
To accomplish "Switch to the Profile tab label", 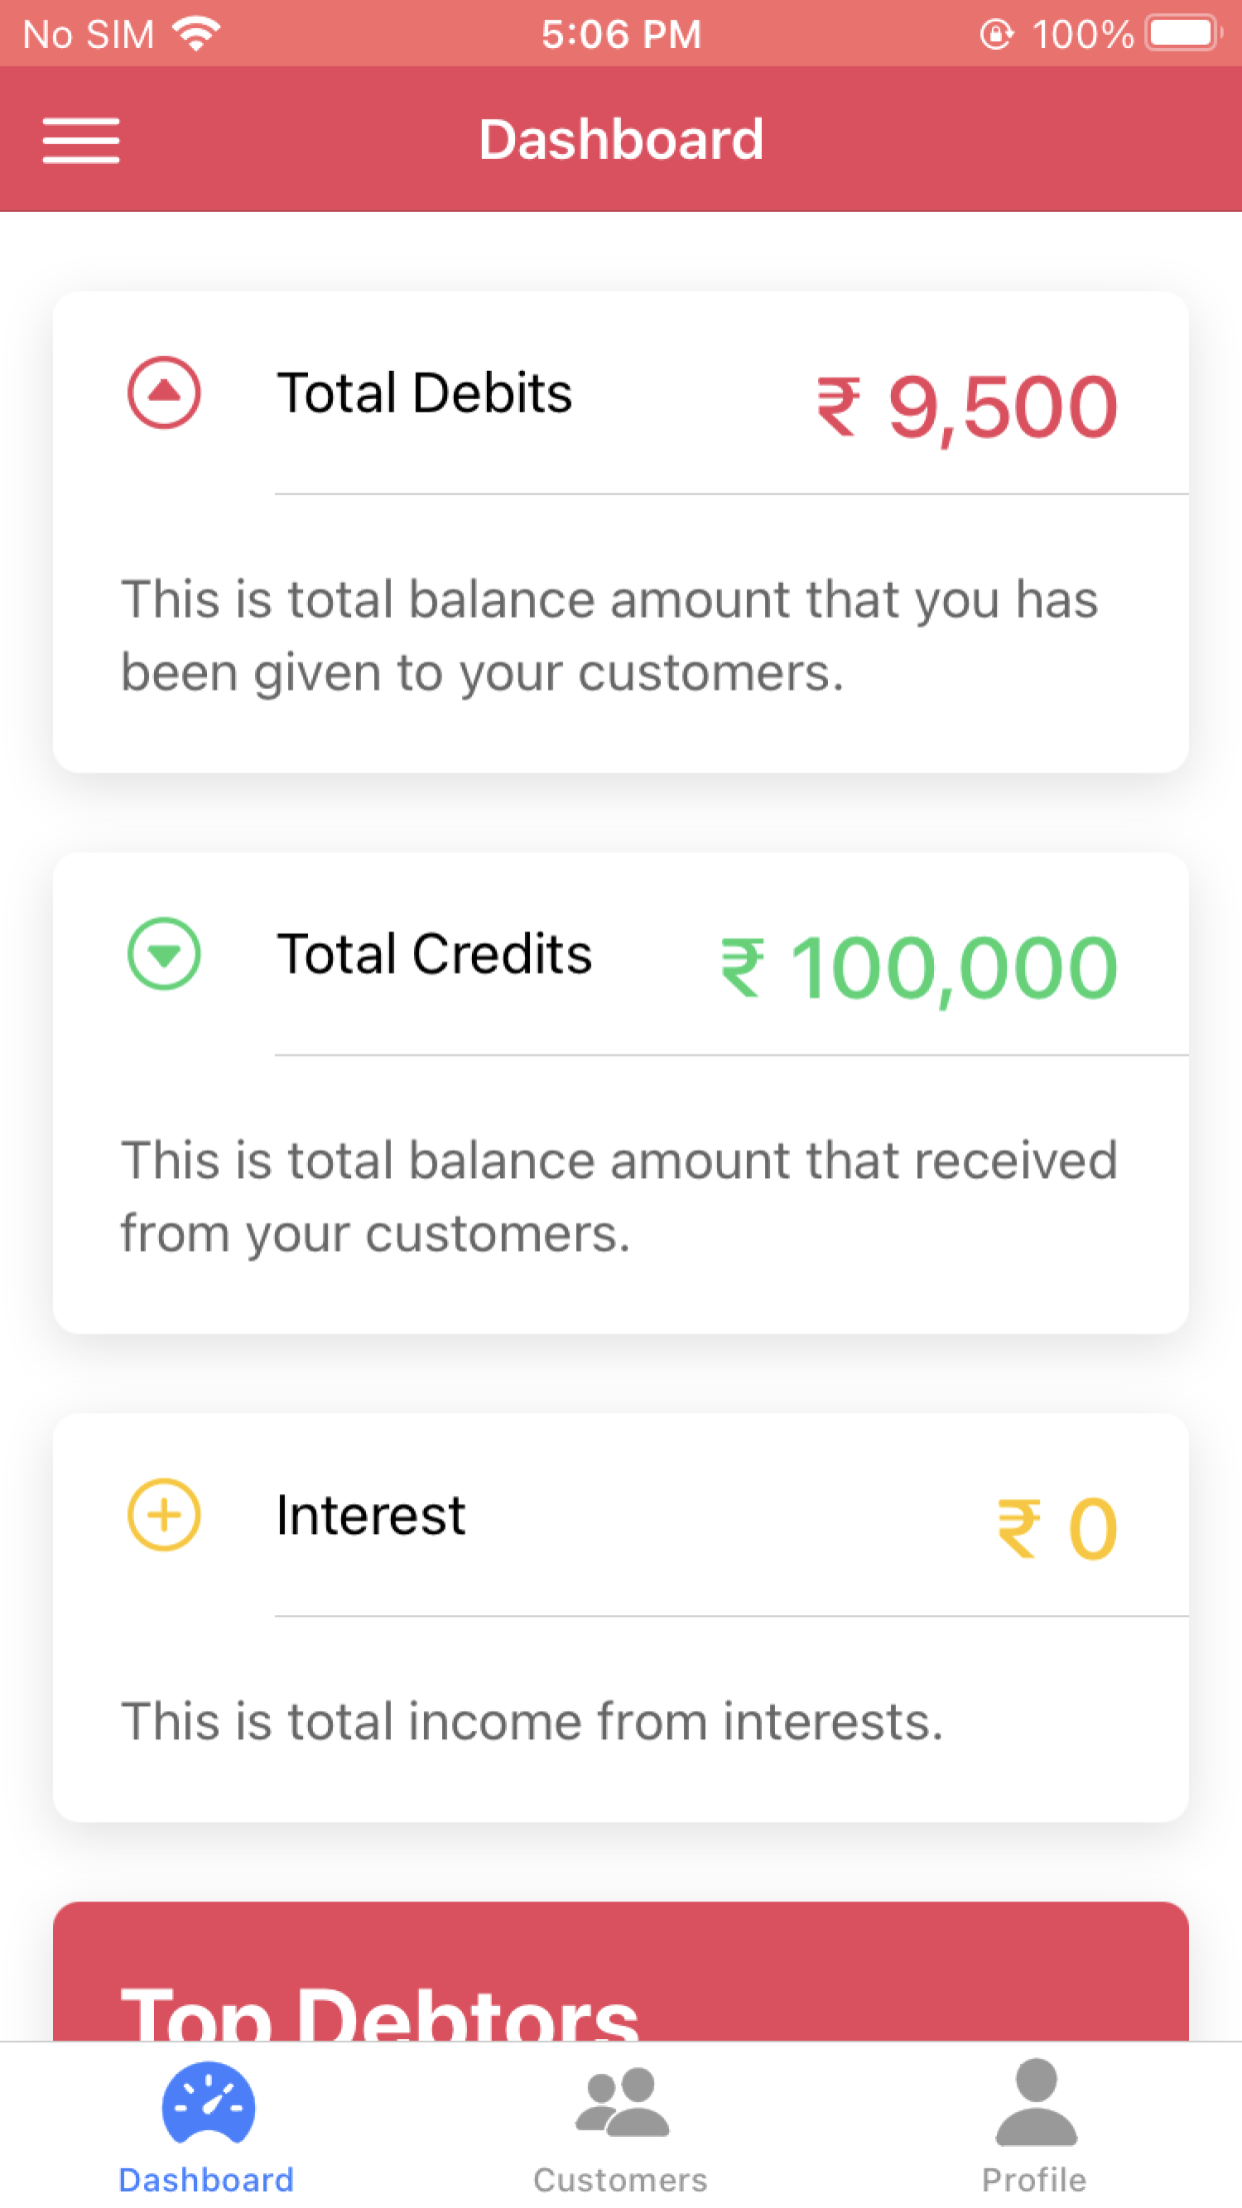I will click(x=1034, y=2180).
